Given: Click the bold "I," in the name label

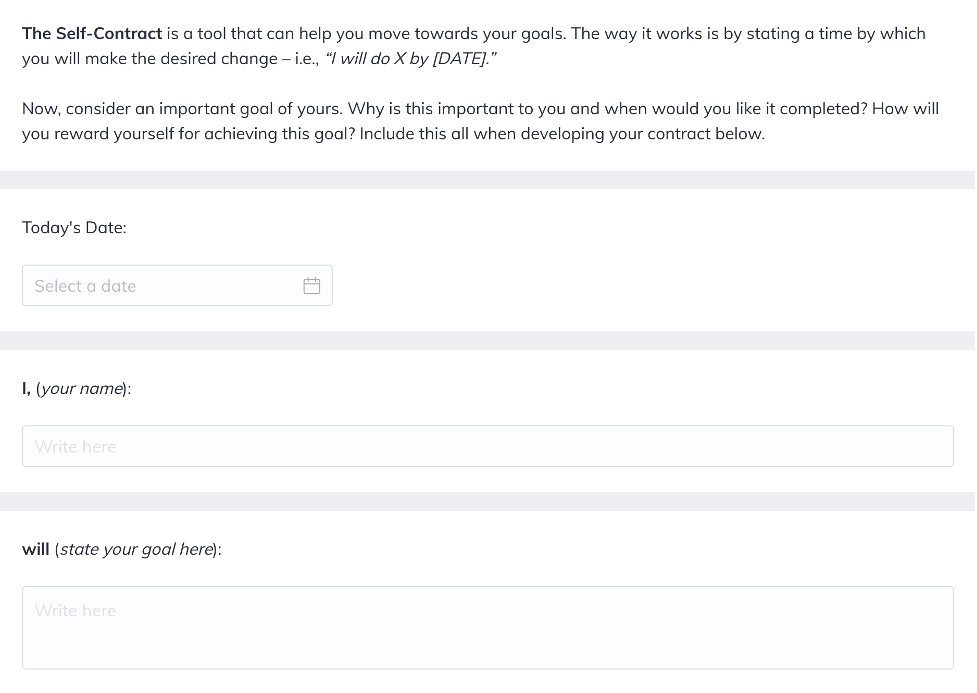Looking at the screenshot, I should coord(27,388).
